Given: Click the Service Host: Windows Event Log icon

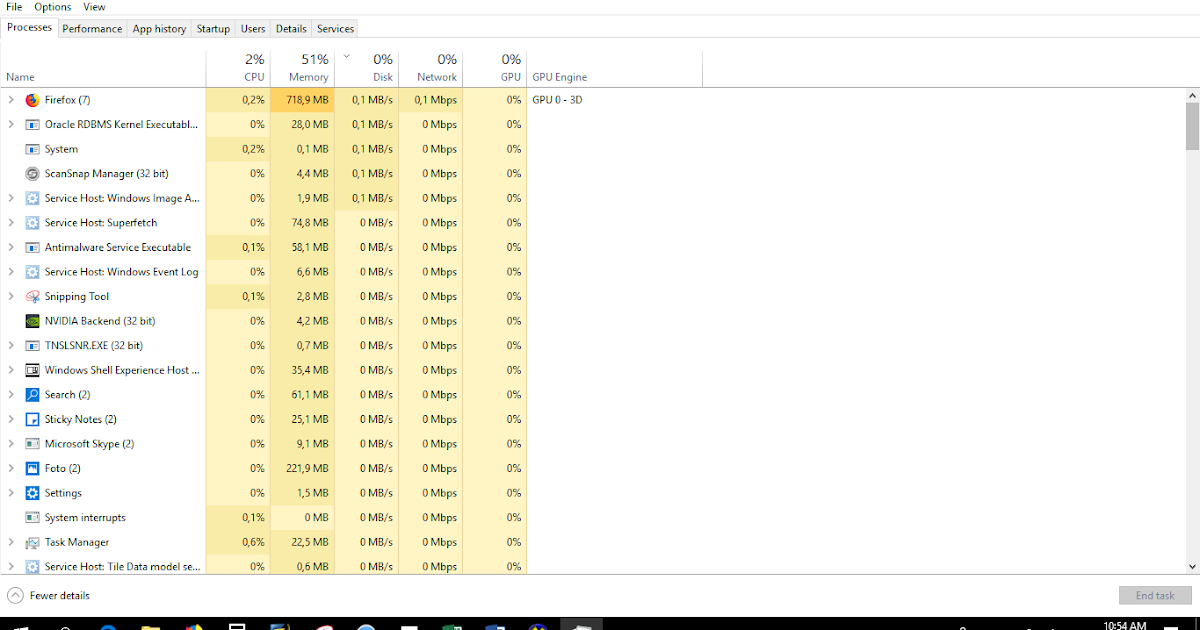Looking at the screenshot, I should tap(32, 272).
